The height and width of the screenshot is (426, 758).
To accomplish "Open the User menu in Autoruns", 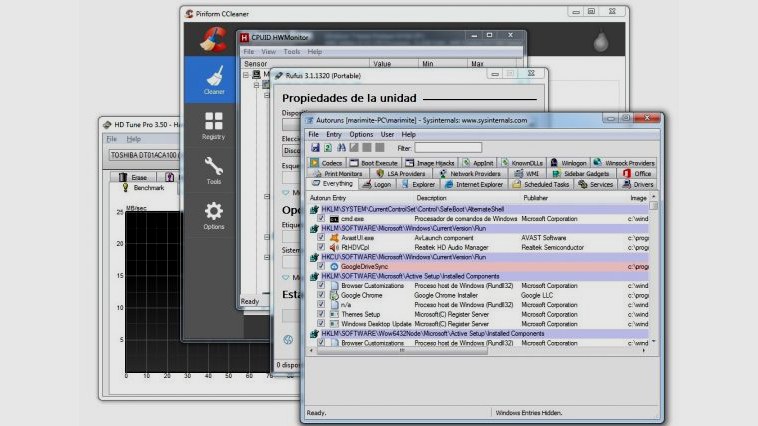I will click(387, 134).
